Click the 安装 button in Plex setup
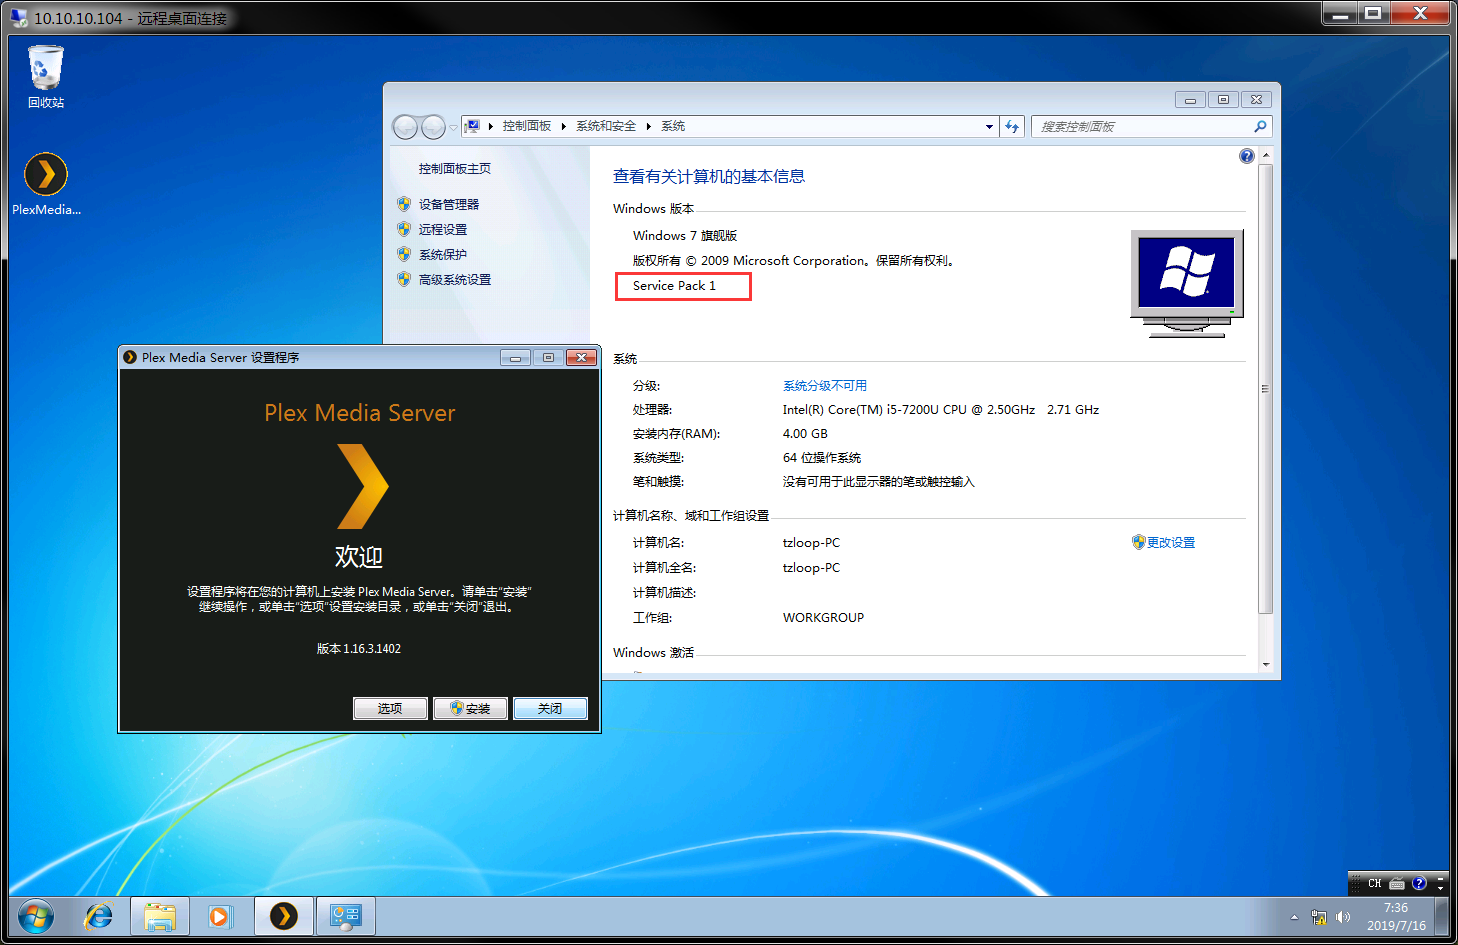 [x=470, y=708]
